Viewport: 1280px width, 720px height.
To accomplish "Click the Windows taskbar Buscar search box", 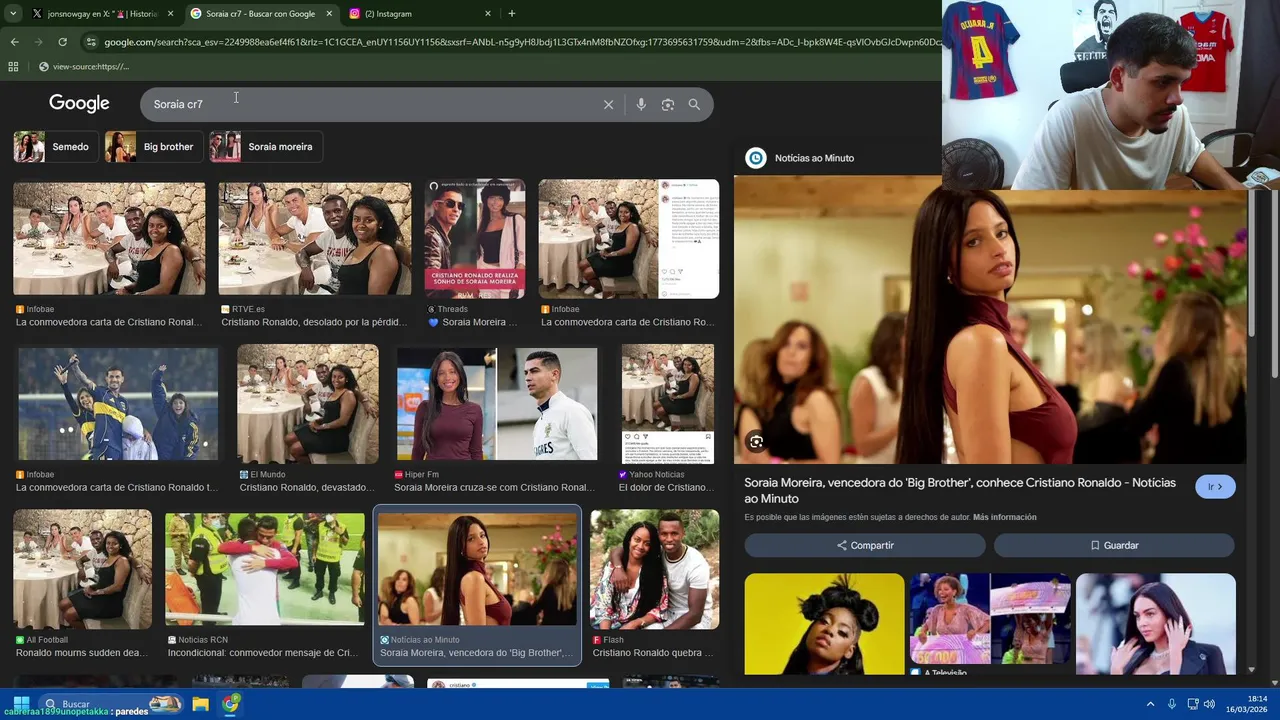I will click(111, 704).
